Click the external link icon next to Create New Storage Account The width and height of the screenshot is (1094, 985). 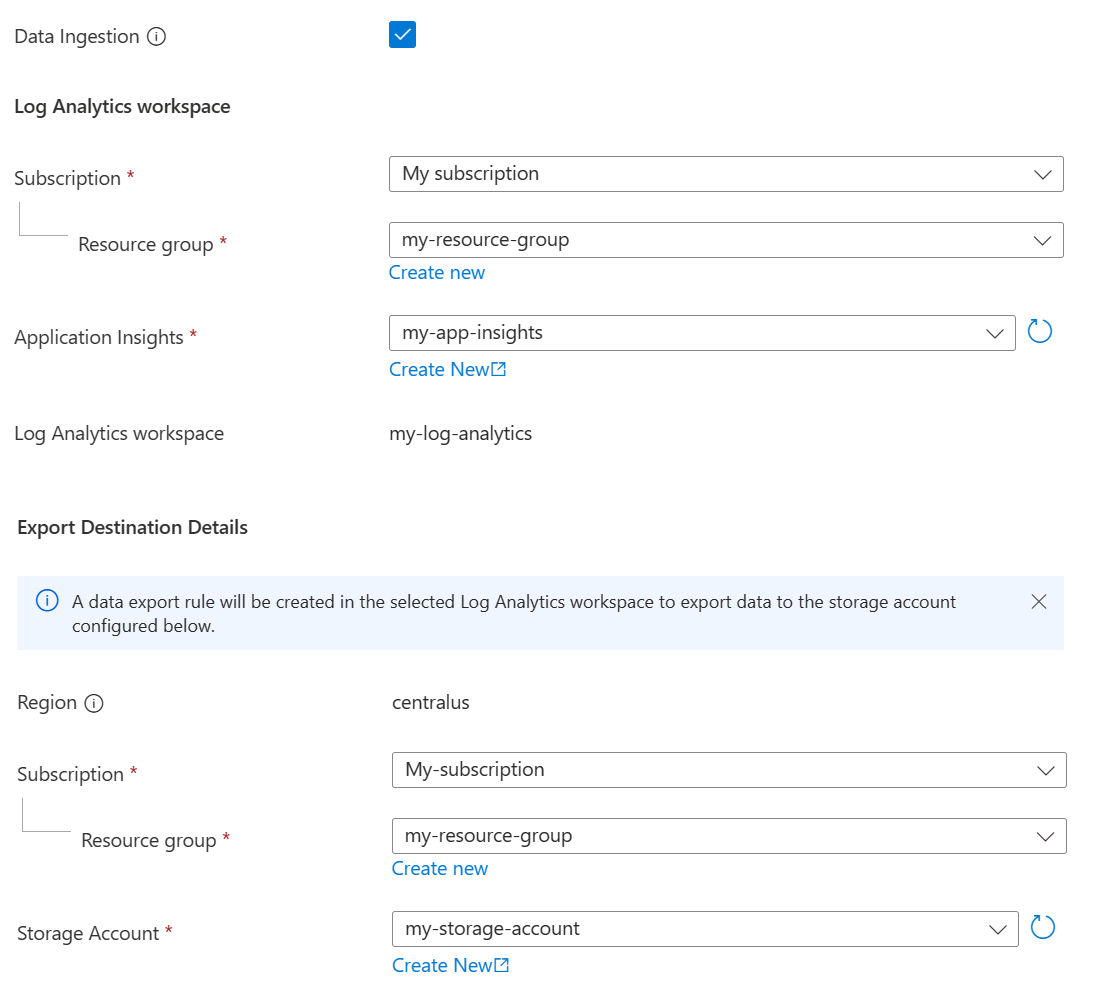coord(502,965)
